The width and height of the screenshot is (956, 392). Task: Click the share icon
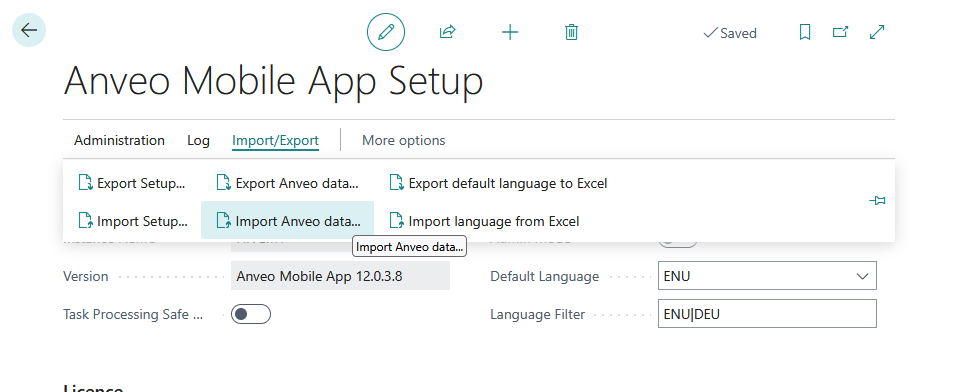448,32
